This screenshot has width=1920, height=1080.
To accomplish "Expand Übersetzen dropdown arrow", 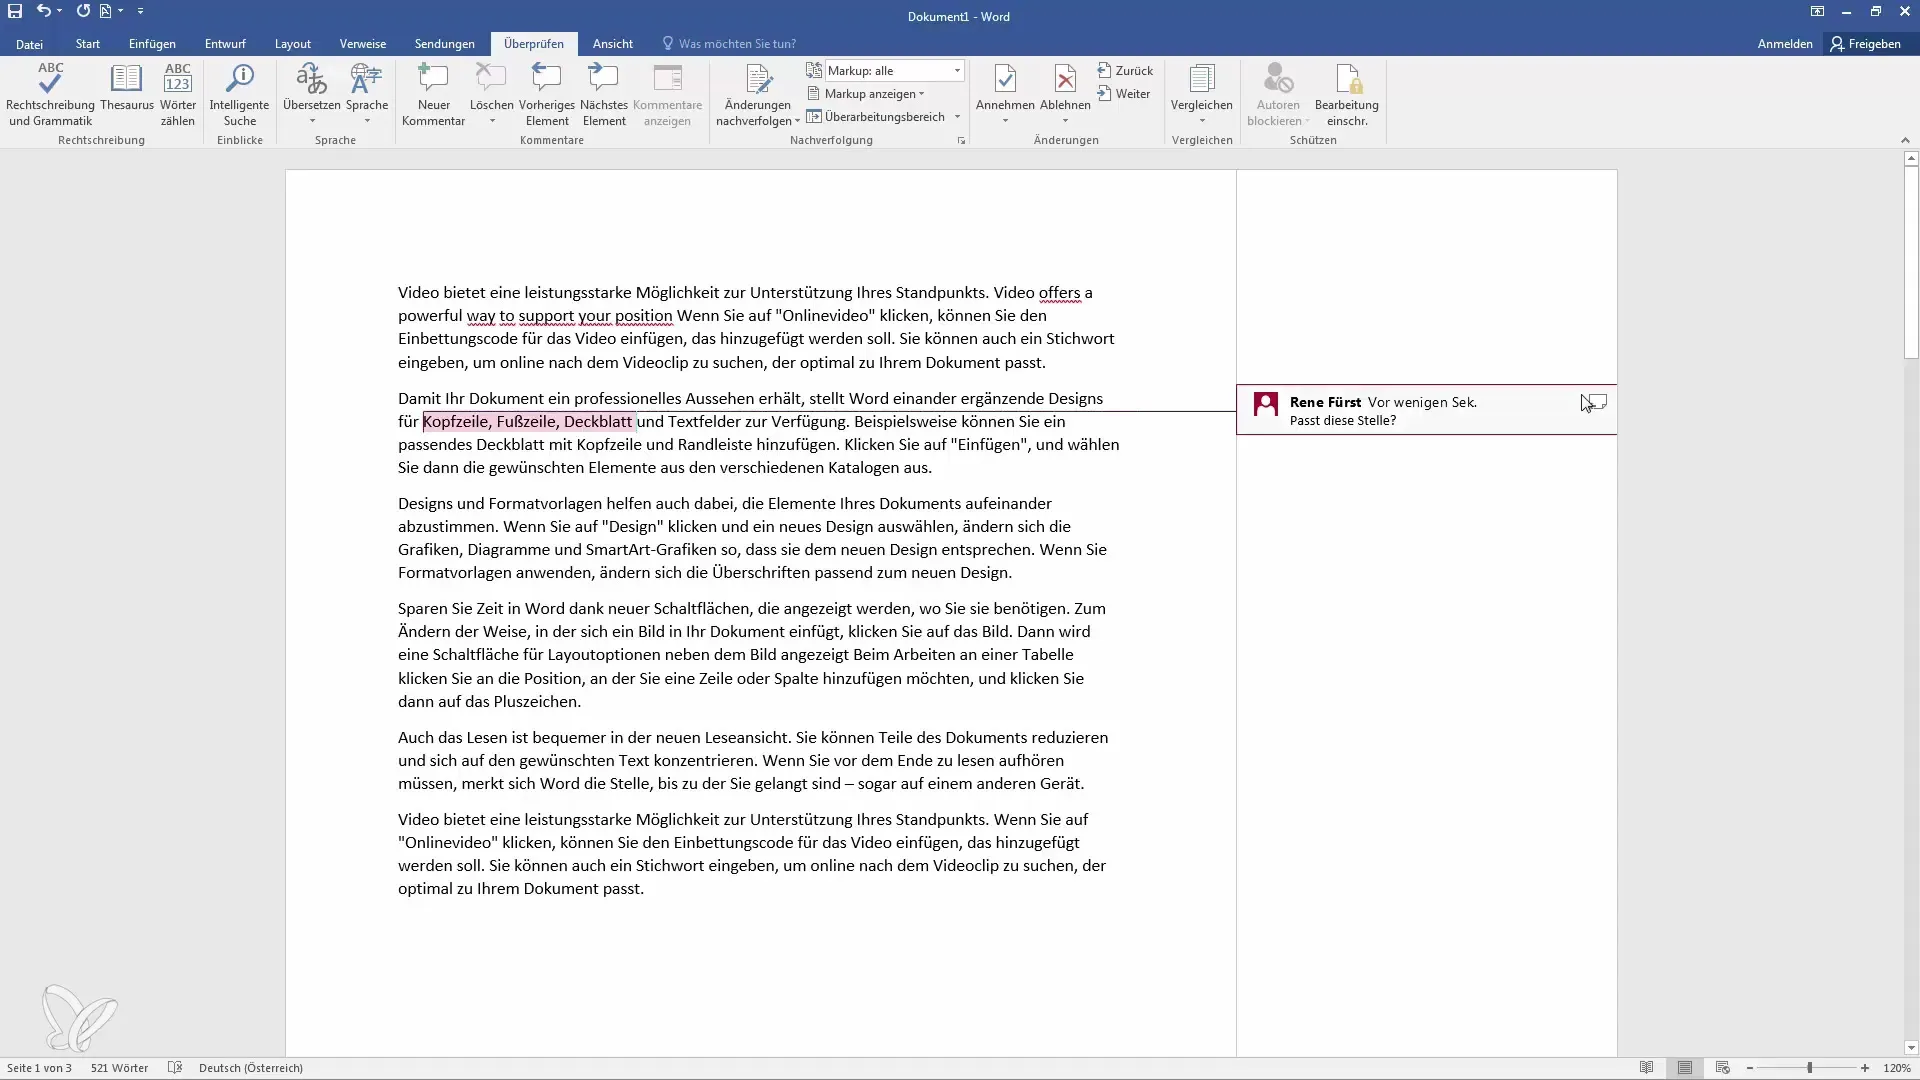I will click(x=312, y=121).
